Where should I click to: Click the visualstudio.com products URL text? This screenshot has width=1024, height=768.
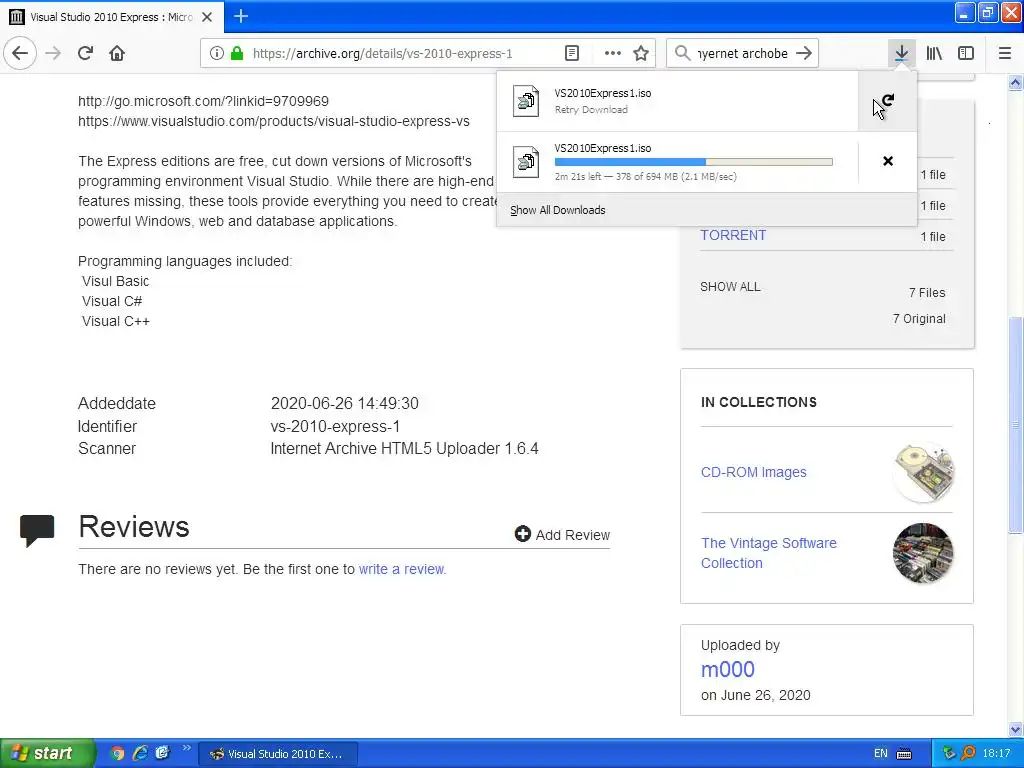pos(274,121)
